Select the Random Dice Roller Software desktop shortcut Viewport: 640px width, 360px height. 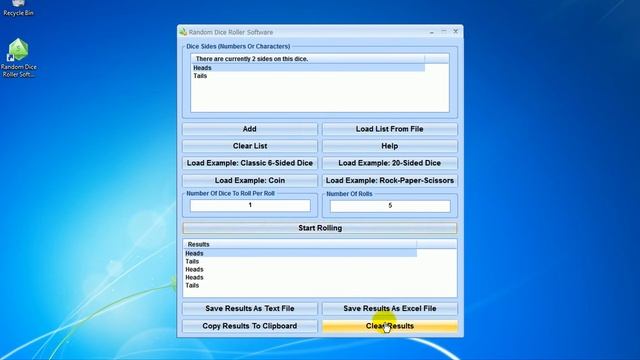[18, 58]
